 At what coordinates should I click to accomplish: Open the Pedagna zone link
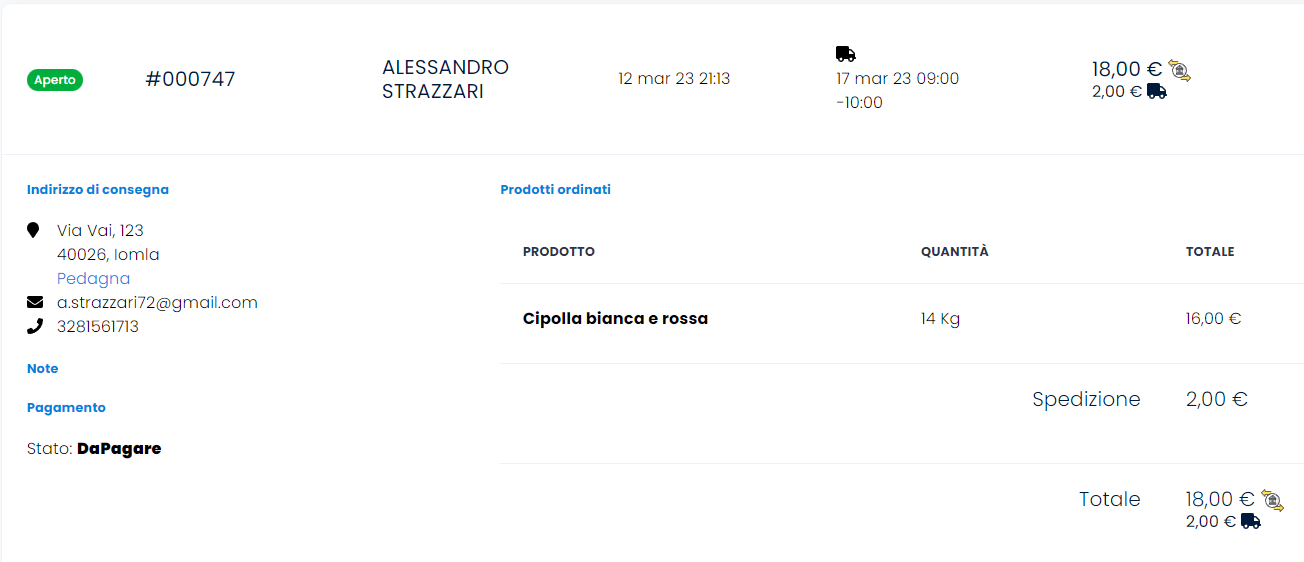point(93,278)
